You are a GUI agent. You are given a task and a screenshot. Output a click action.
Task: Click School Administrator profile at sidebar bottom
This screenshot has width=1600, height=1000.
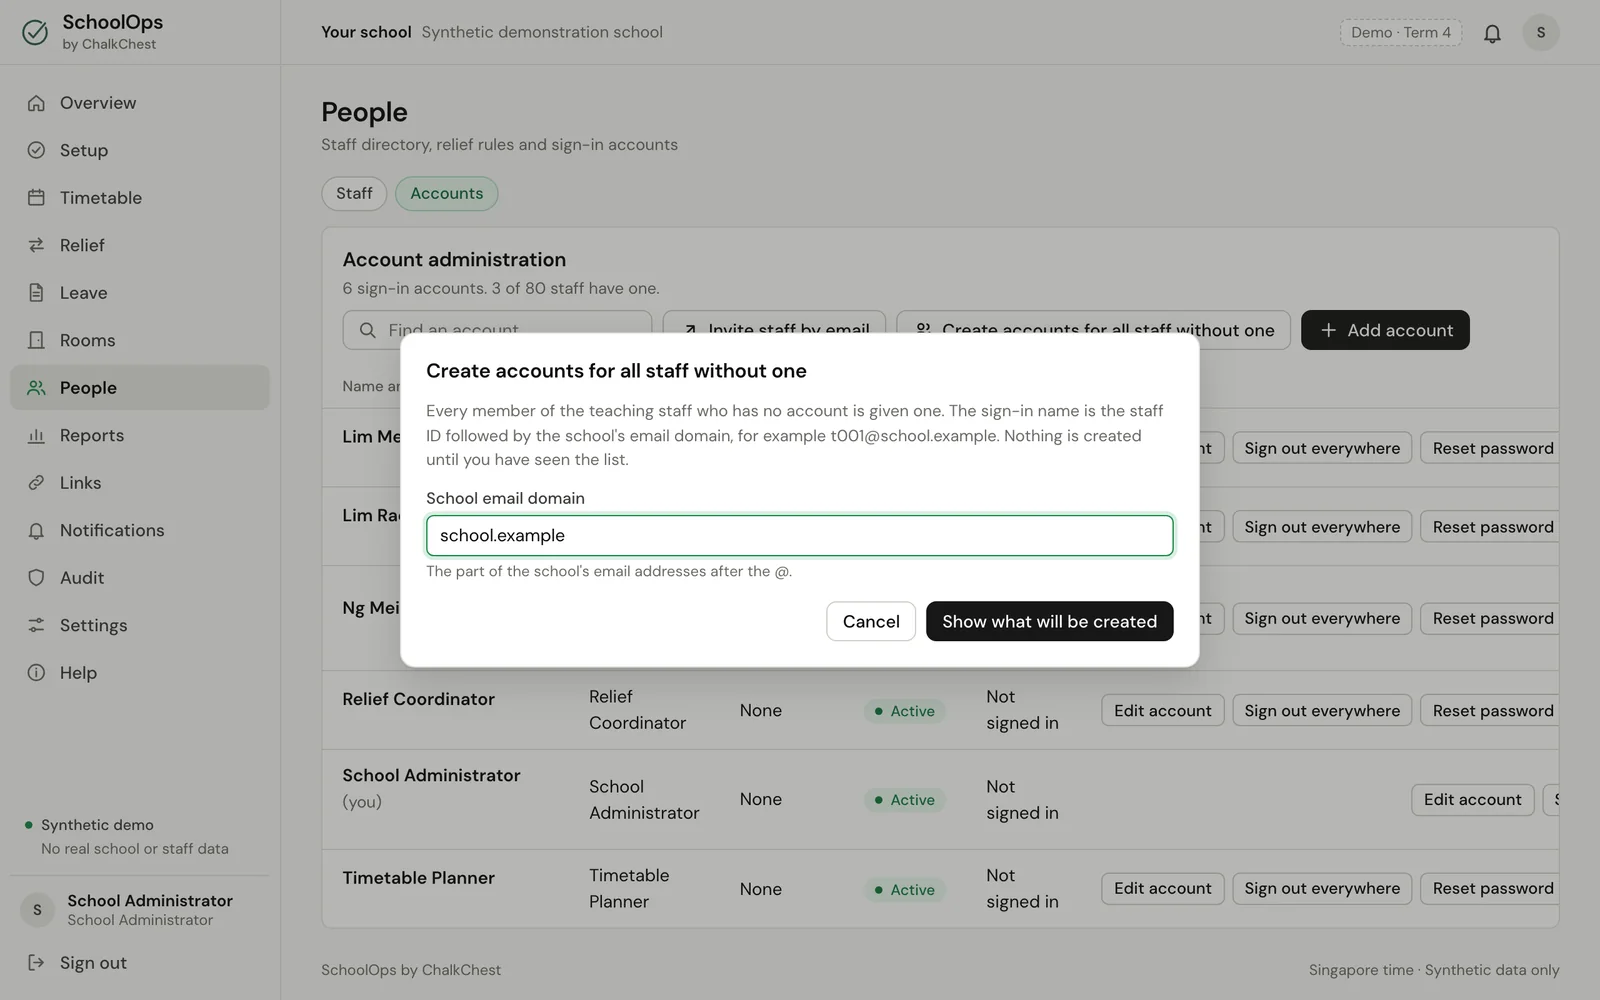coord(140,909)
